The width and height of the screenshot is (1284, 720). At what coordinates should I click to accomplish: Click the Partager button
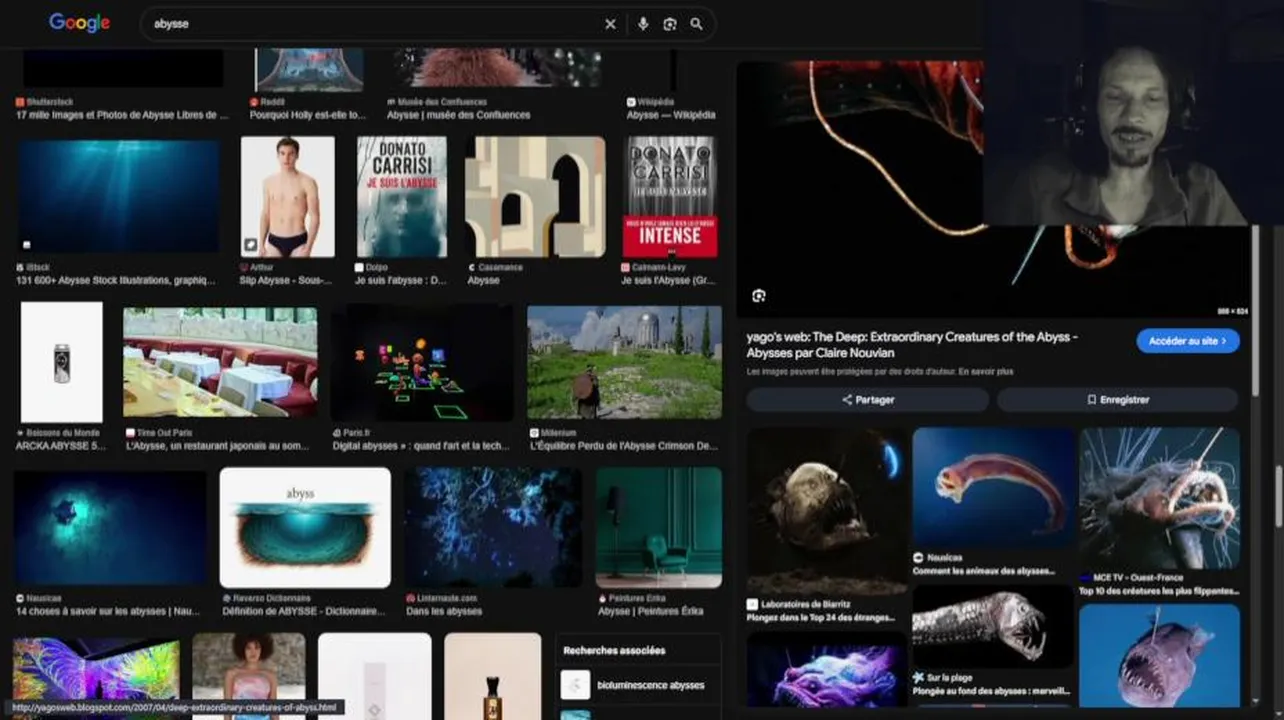pos(868,399)
